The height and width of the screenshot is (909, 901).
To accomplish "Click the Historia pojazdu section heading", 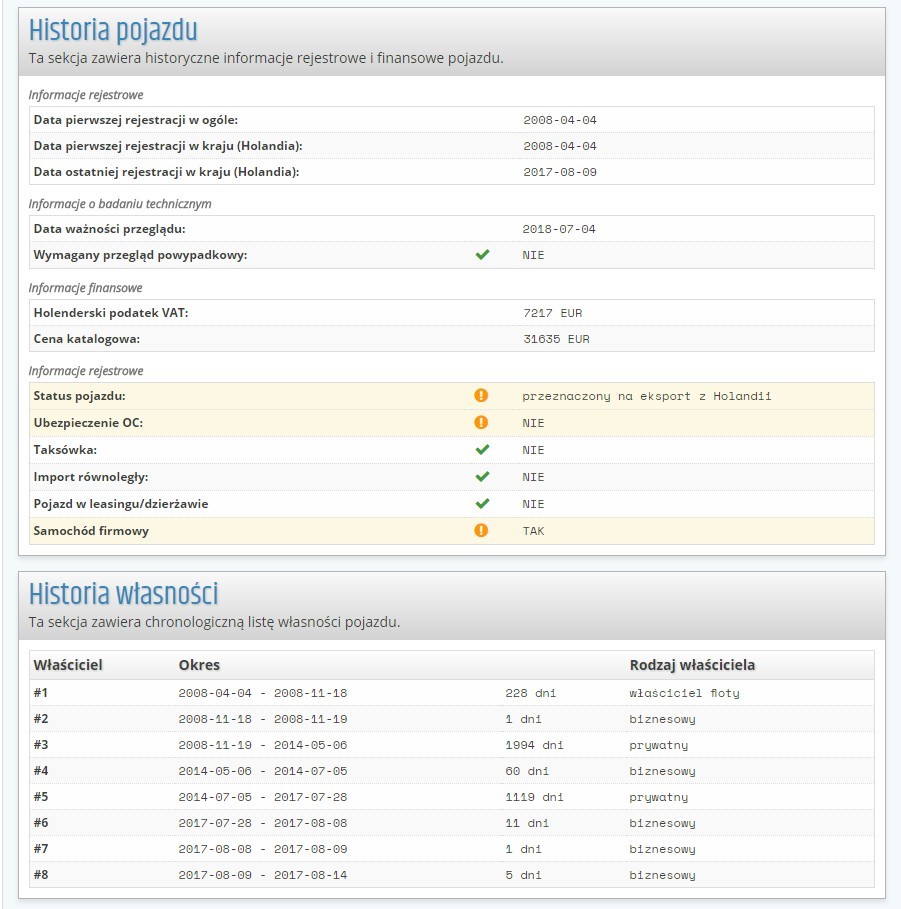I will pos(113,30).
